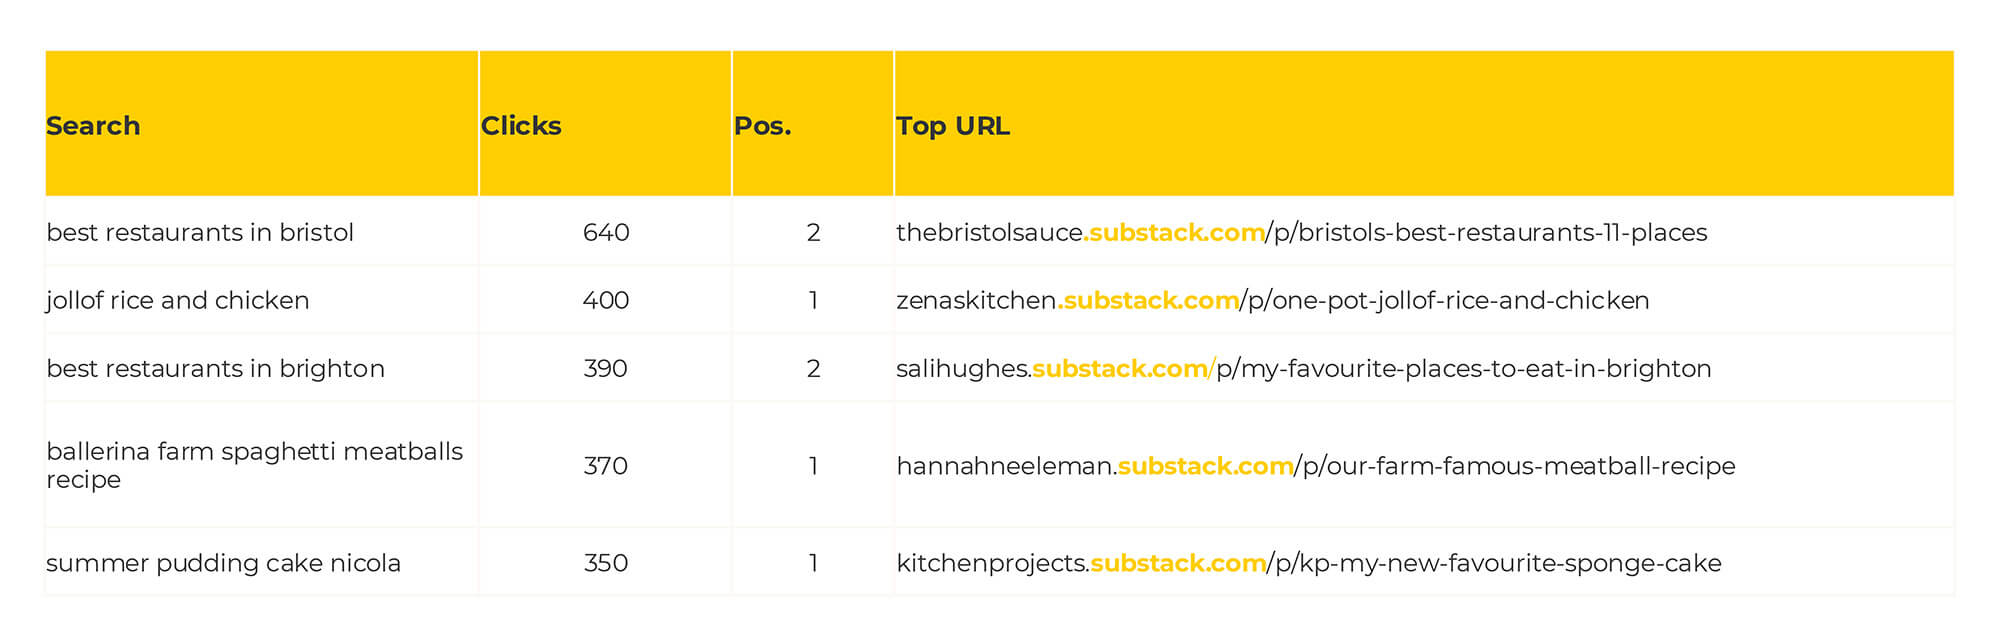Click "best restaurants in brighton" search cell
2000x643 pixels.
click(x=215, y=369)
